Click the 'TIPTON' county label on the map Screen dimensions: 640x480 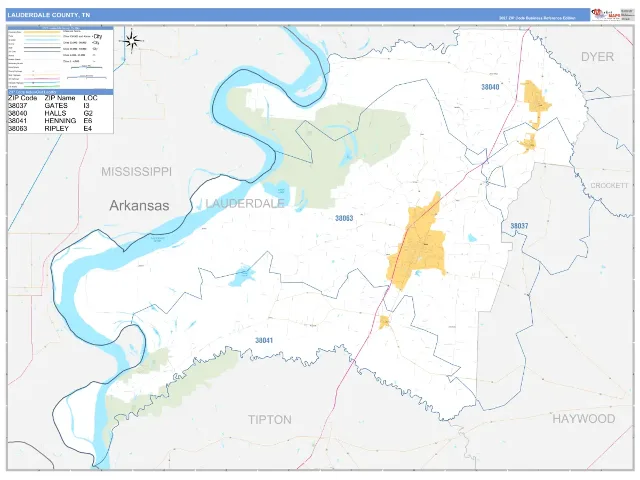coord(270,420)
